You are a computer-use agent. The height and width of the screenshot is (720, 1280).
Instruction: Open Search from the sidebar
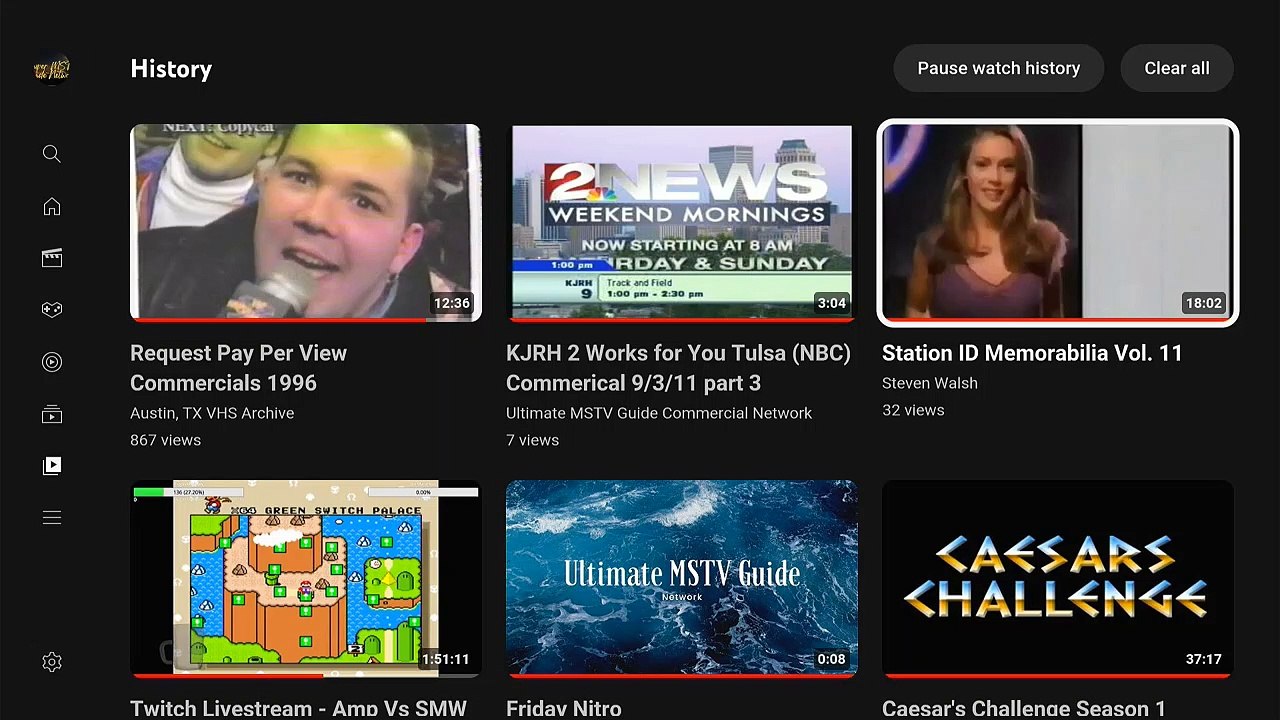pos(52,154)
